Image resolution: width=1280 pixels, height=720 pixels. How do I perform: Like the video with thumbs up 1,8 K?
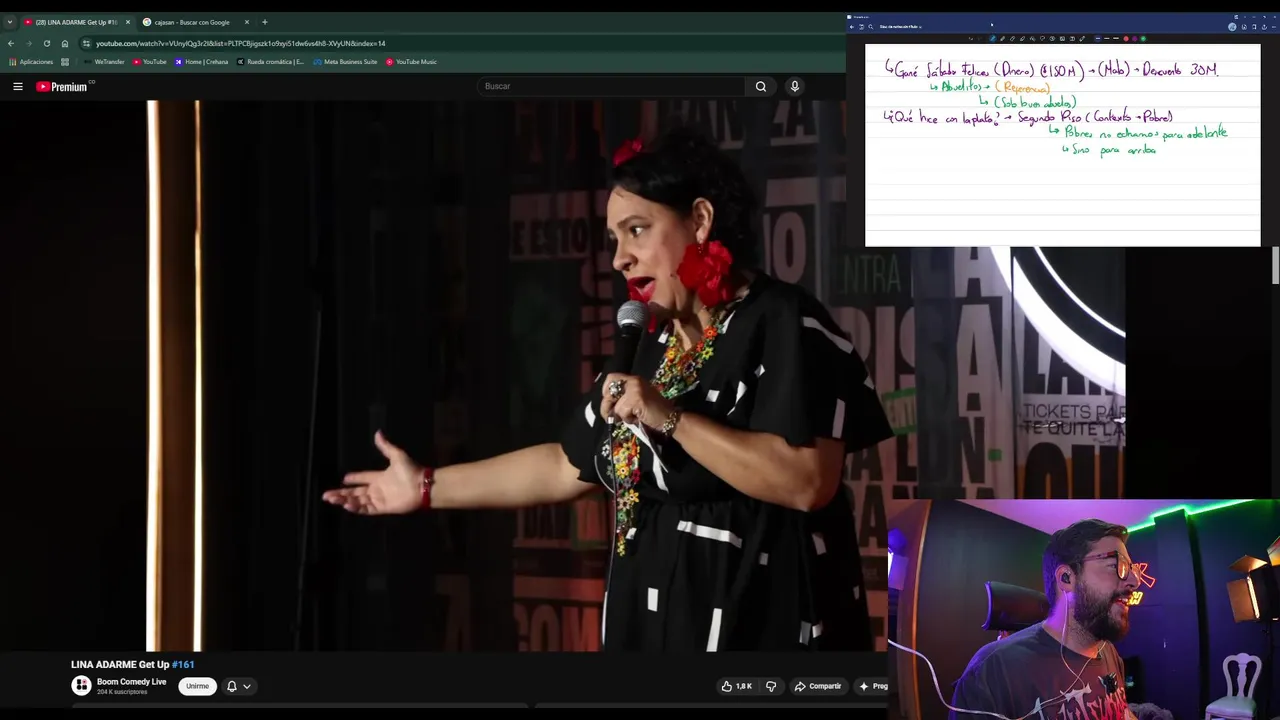tap(737, 686)
